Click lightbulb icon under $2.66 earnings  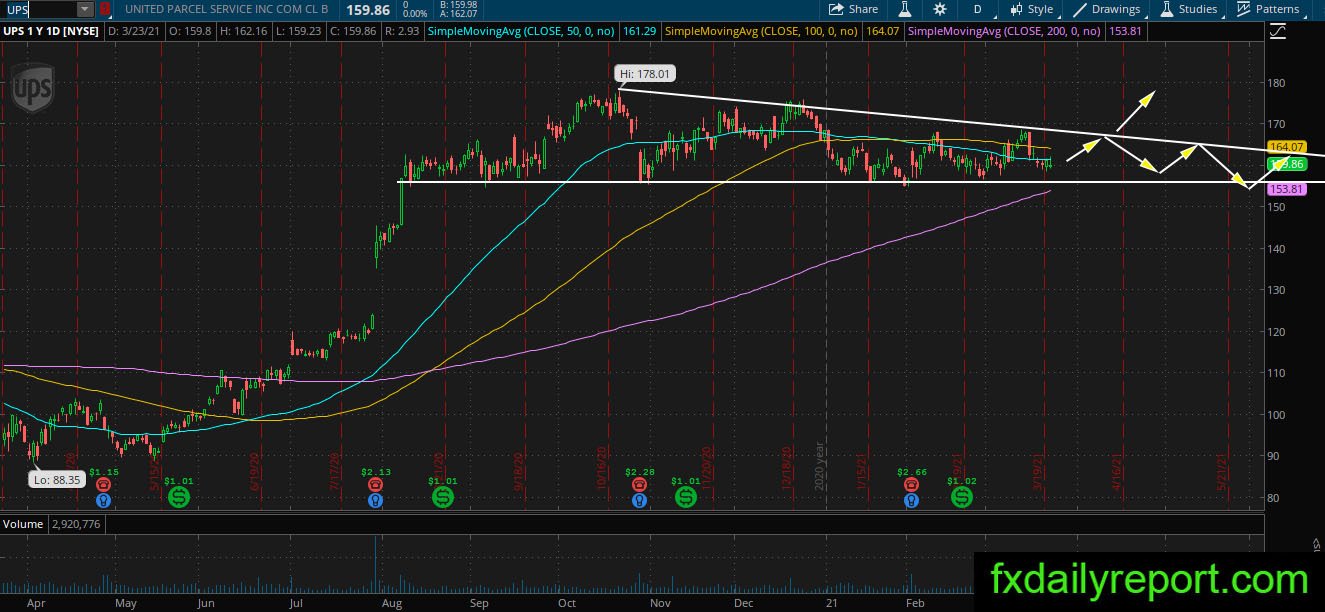tap(911, 500)
